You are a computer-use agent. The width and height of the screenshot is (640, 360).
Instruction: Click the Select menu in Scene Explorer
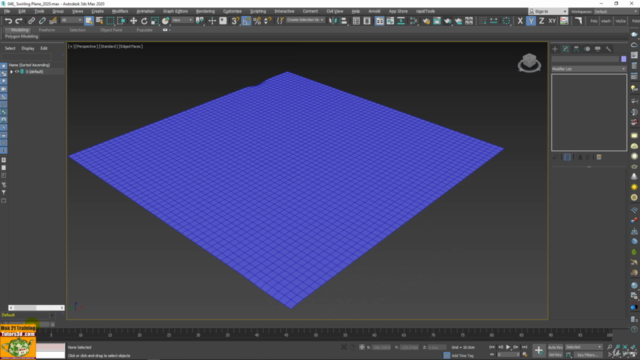pyautogui.click(x=10, y=49)
